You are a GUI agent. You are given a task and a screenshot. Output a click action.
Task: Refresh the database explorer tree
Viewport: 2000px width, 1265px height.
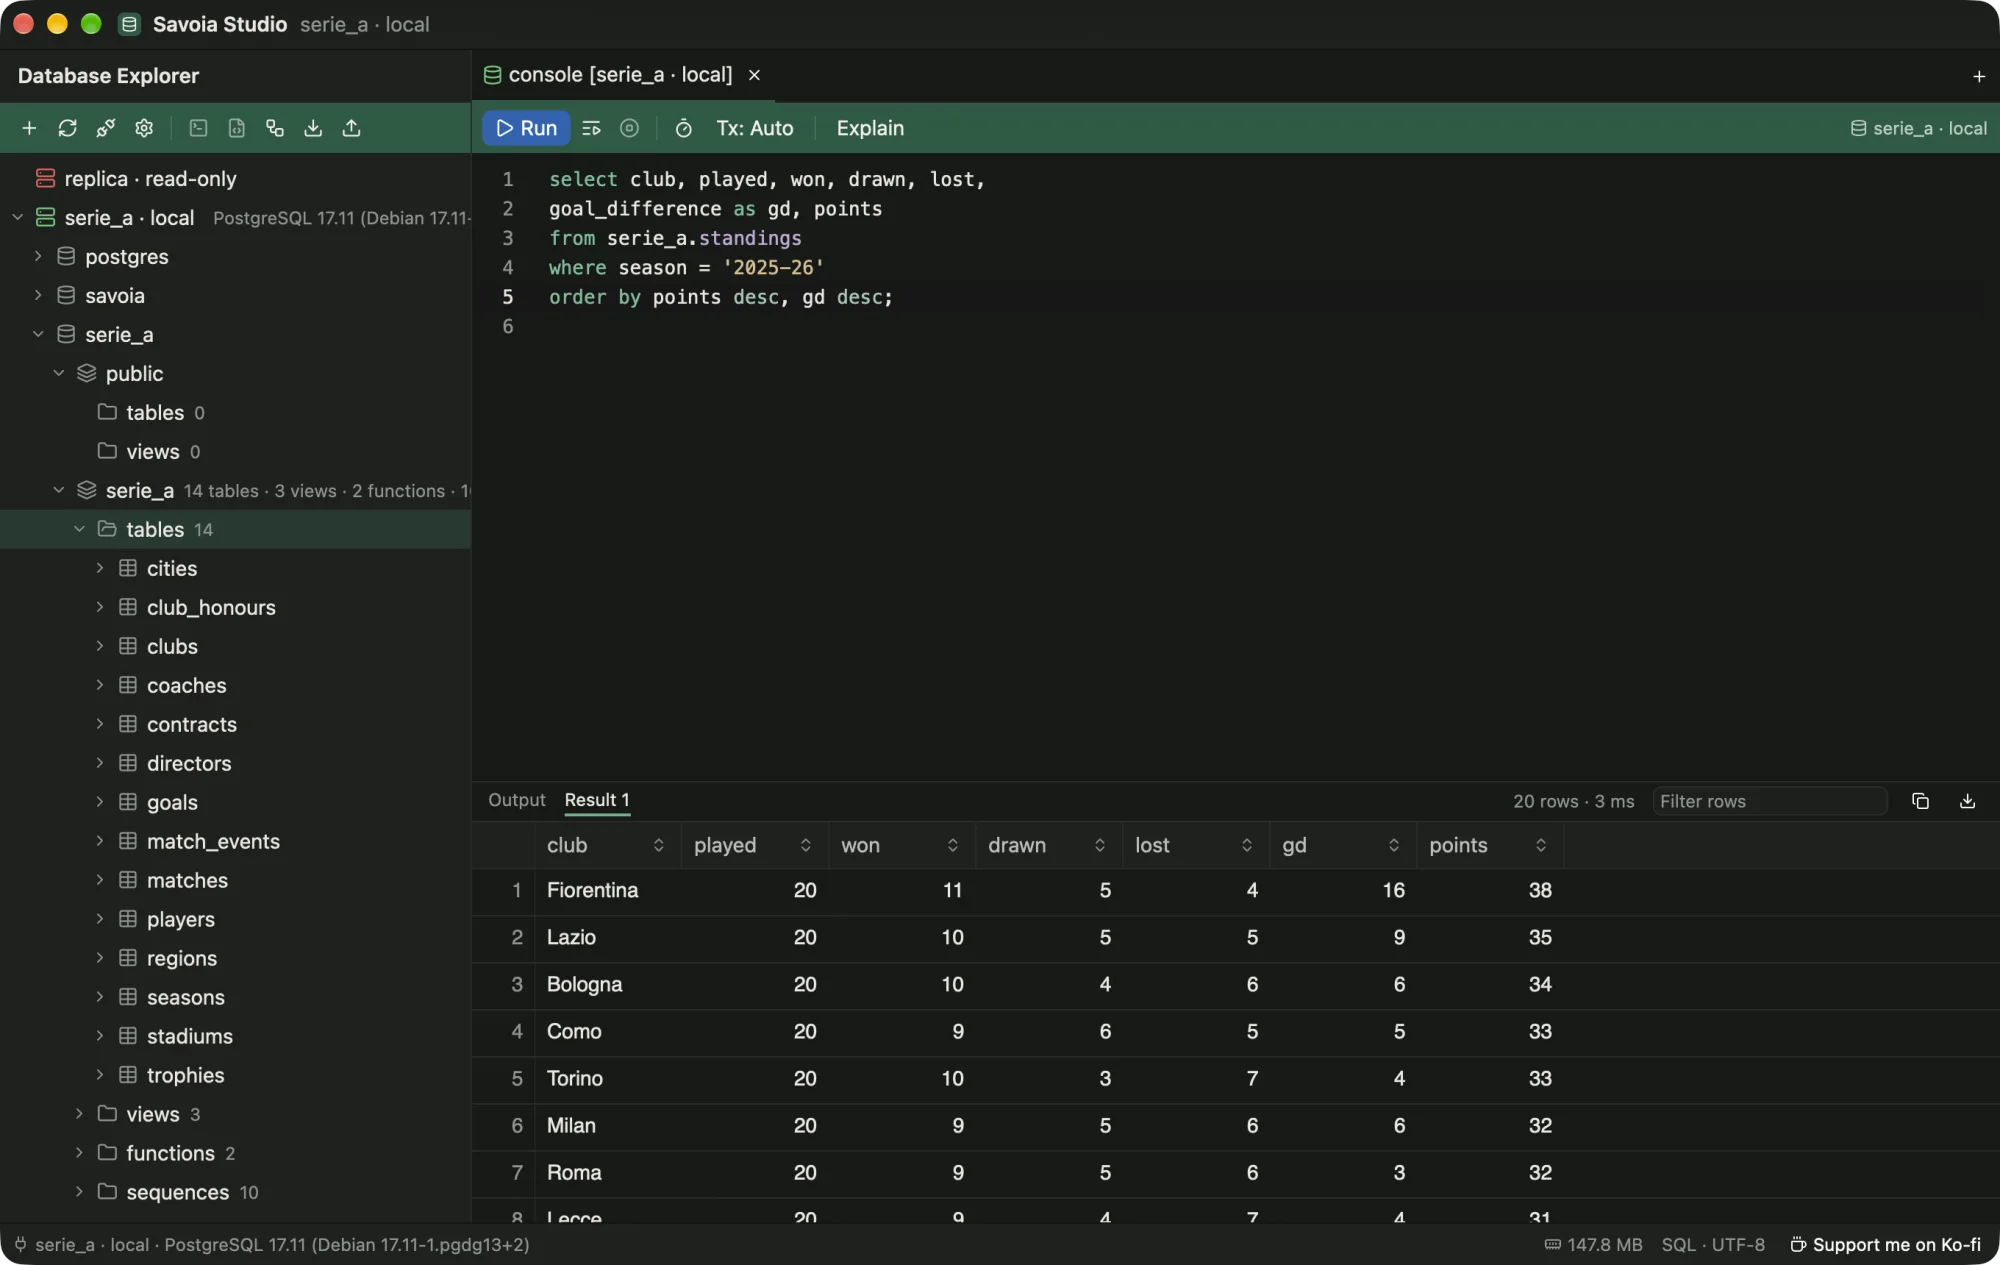[x=67, y=128]
